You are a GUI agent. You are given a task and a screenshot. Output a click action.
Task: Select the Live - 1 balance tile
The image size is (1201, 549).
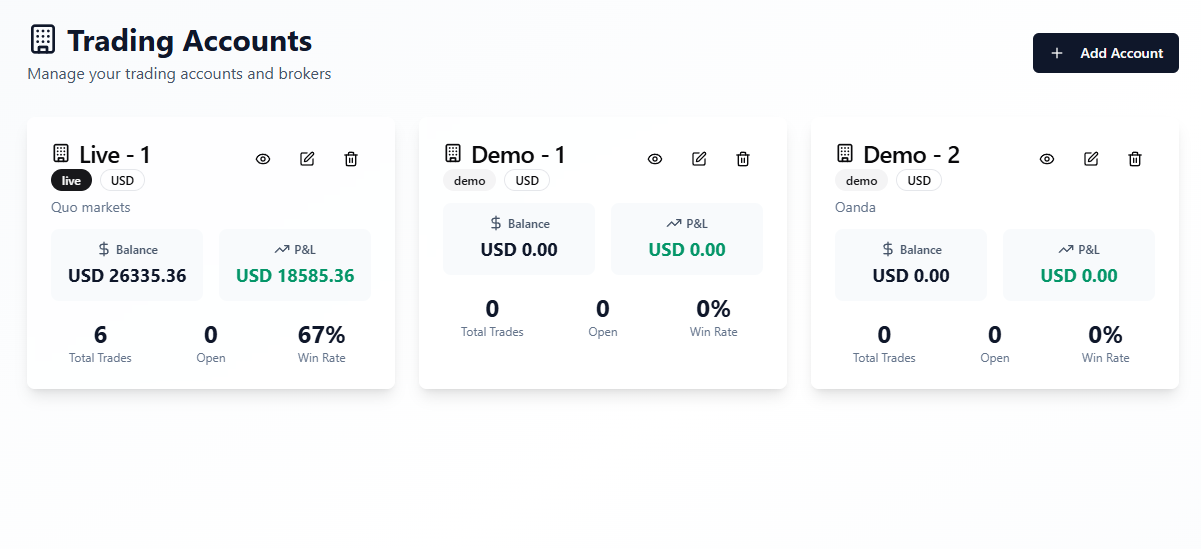point(127,265)
